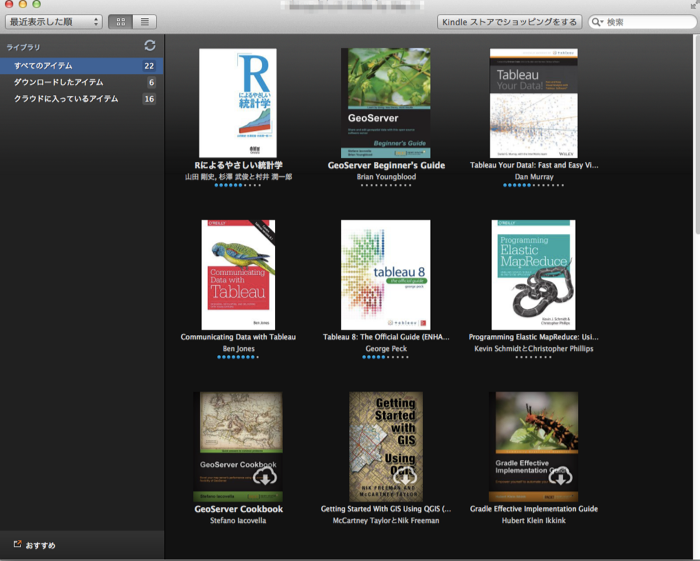700x561 pixels.
Task: Open the GeoServer Beginner's Guide cover
Action: click(x=386, y=103)
